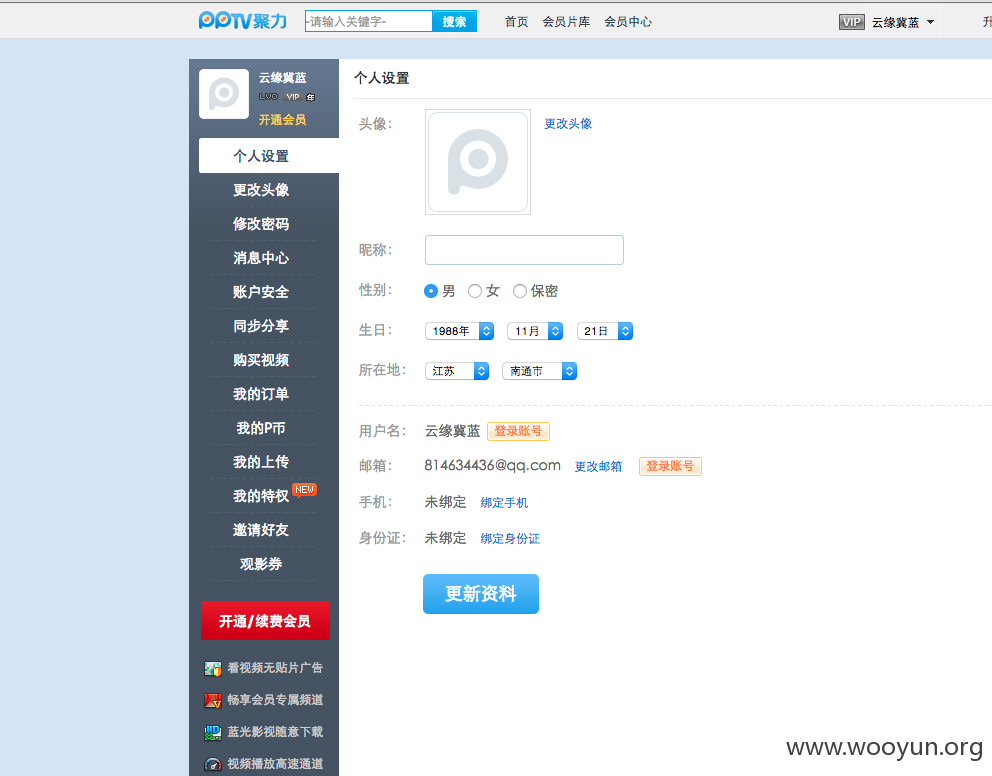
Task: Open the birth year 1988年 dropdown
Action: (459, 331)
